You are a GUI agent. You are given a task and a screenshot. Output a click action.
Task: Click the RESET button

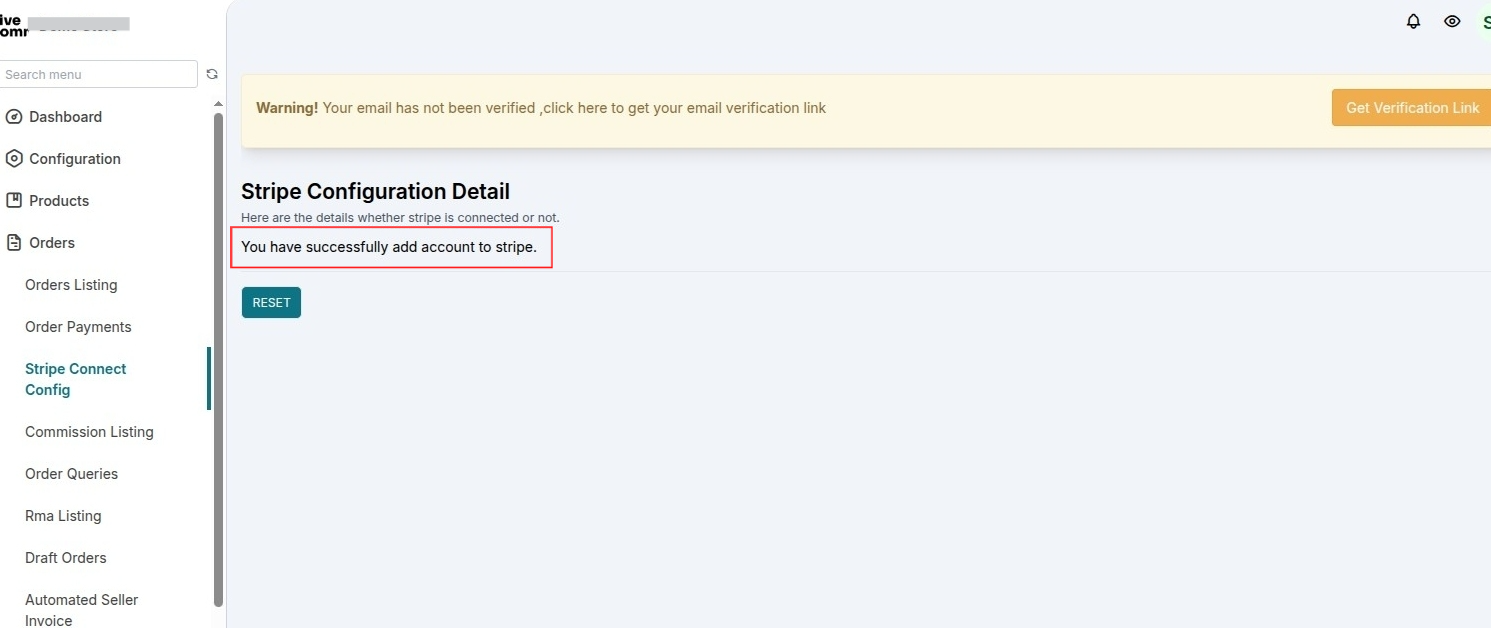click(x=271, y=303)
